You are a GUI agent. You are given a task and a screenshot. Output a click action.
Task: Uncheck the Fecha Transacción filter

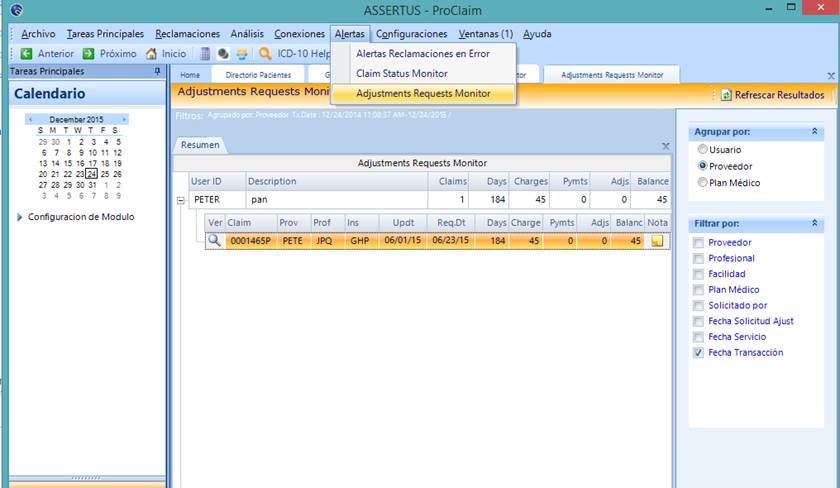[x=698, y=353]
